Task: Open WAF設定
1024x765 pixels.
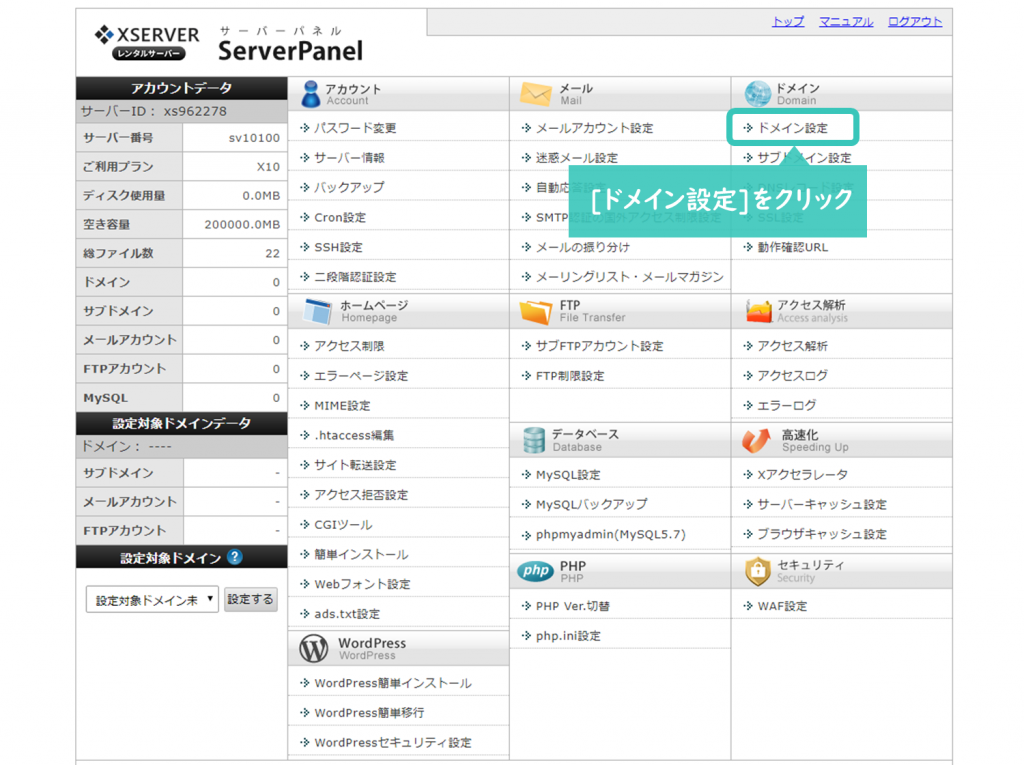Action: tap(782, 606)
